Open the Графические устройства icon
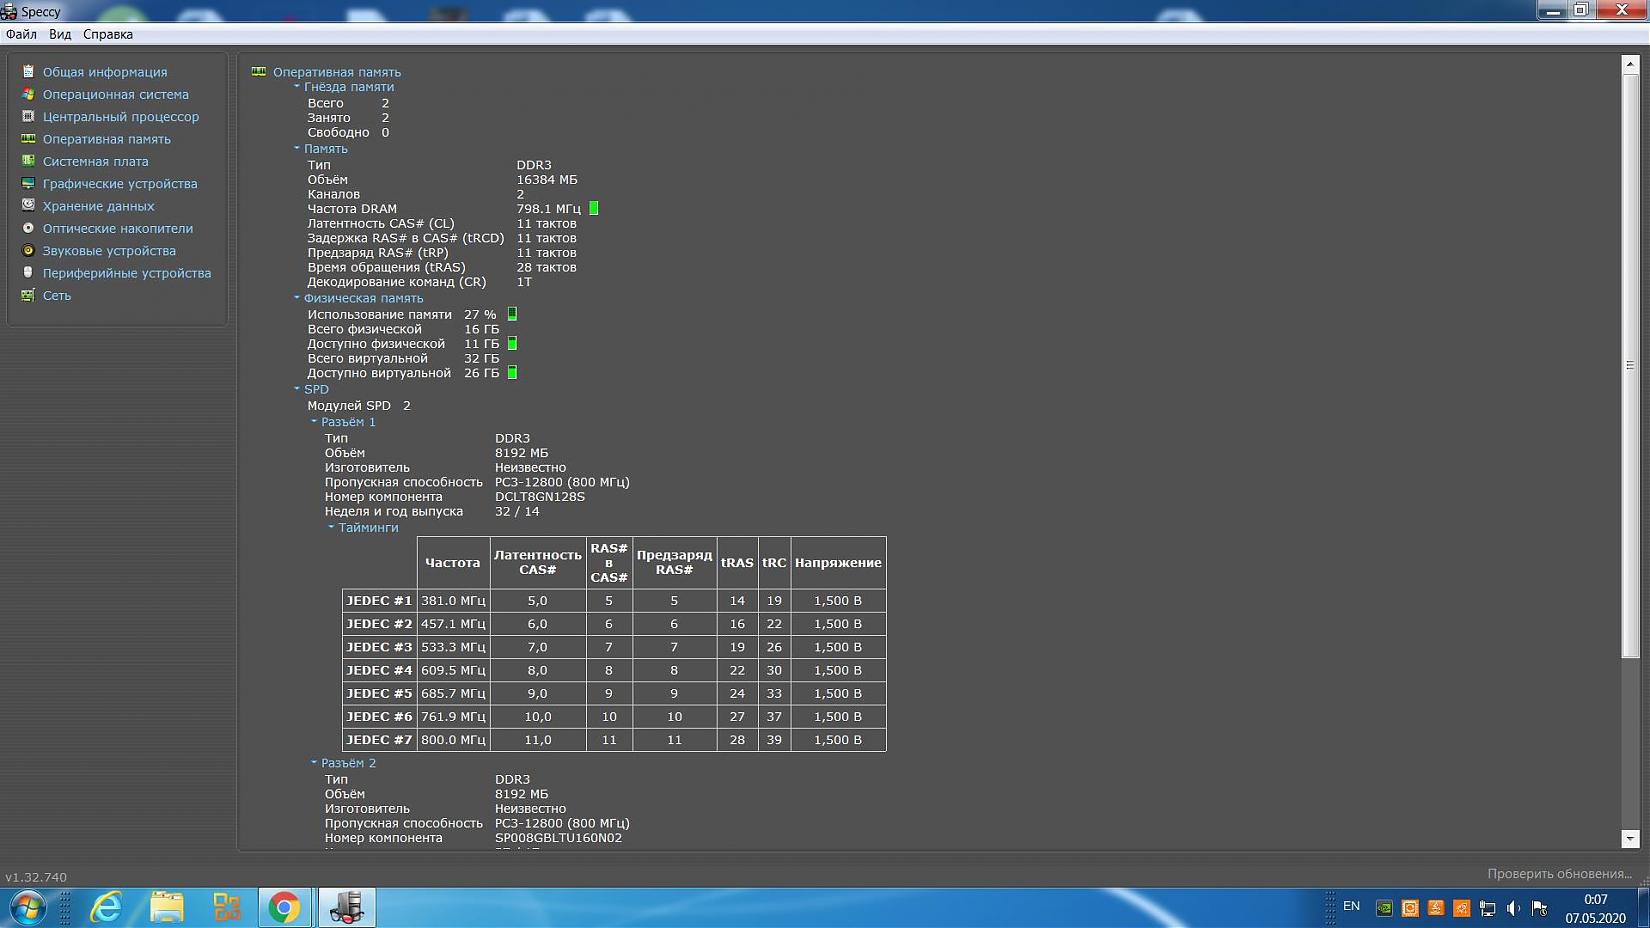Screen dimensions: 1650x928 28,184
